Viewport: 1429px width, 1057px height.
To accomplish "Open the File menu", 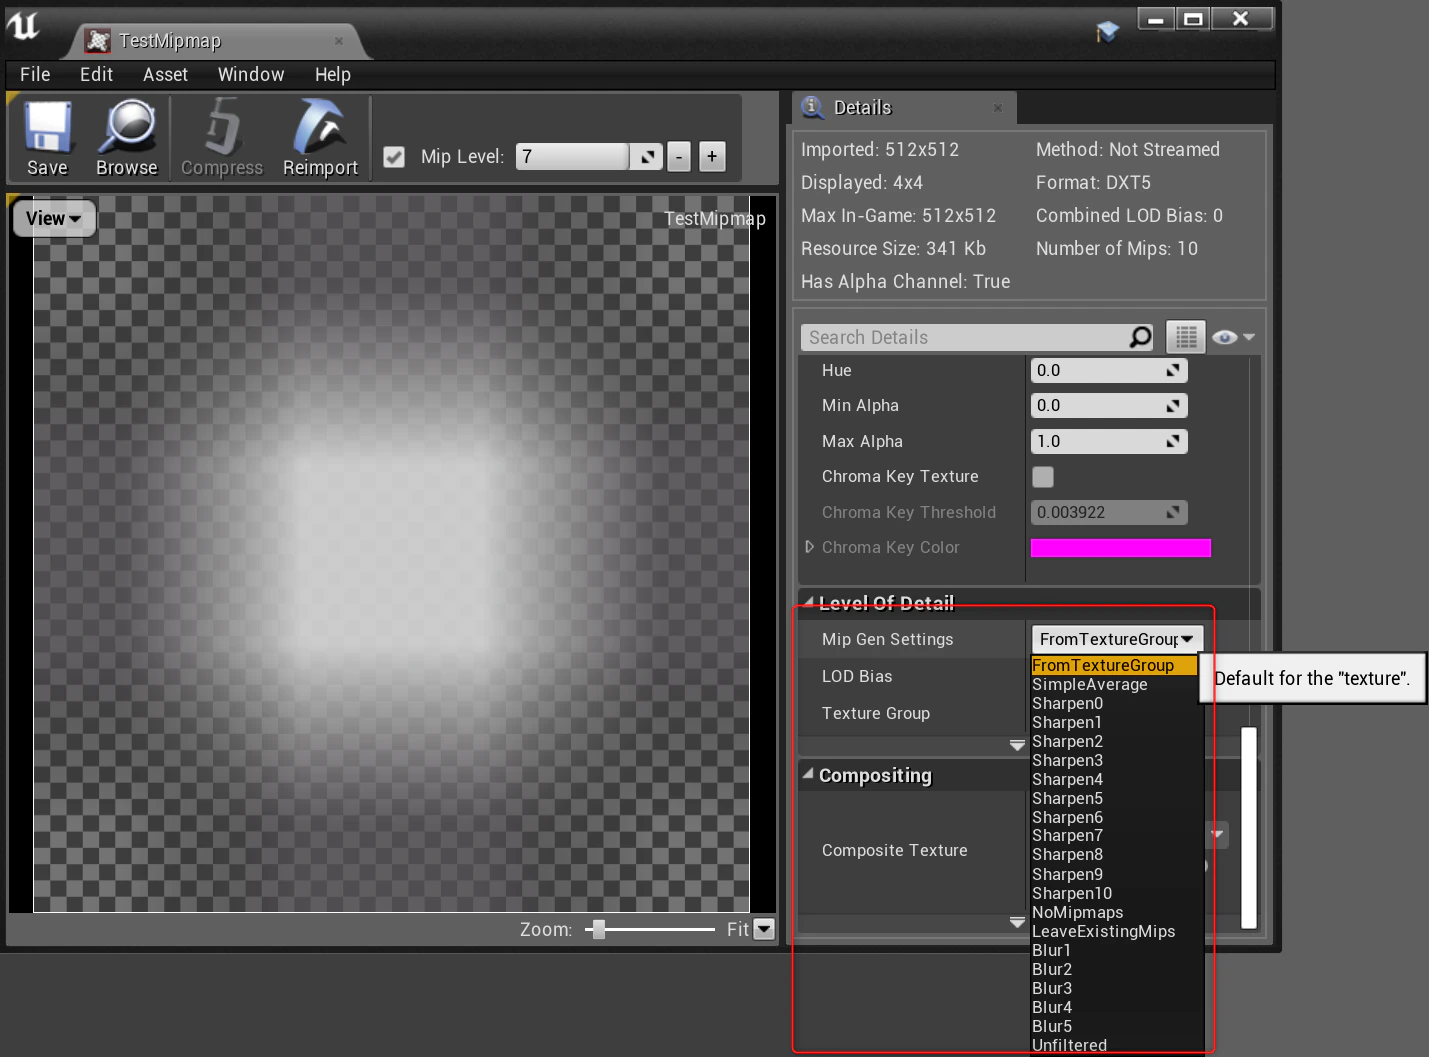I will [x=35, y=75].
